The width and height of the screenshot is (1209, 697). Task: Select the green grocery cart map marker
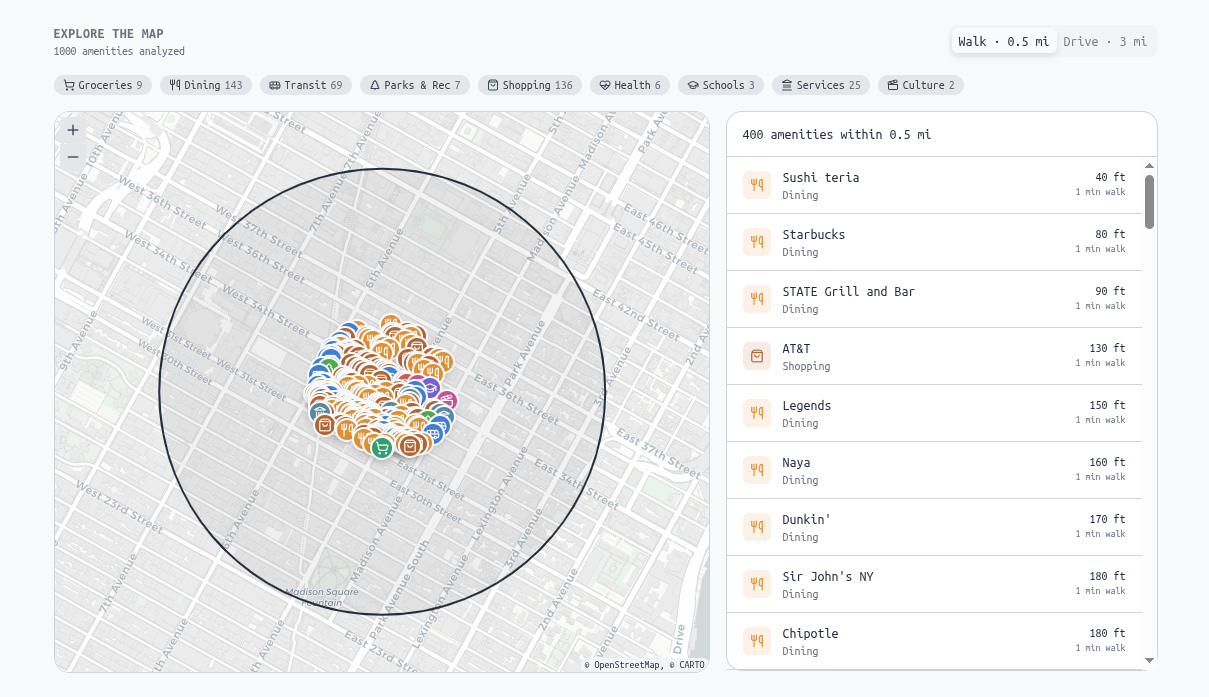381,448
